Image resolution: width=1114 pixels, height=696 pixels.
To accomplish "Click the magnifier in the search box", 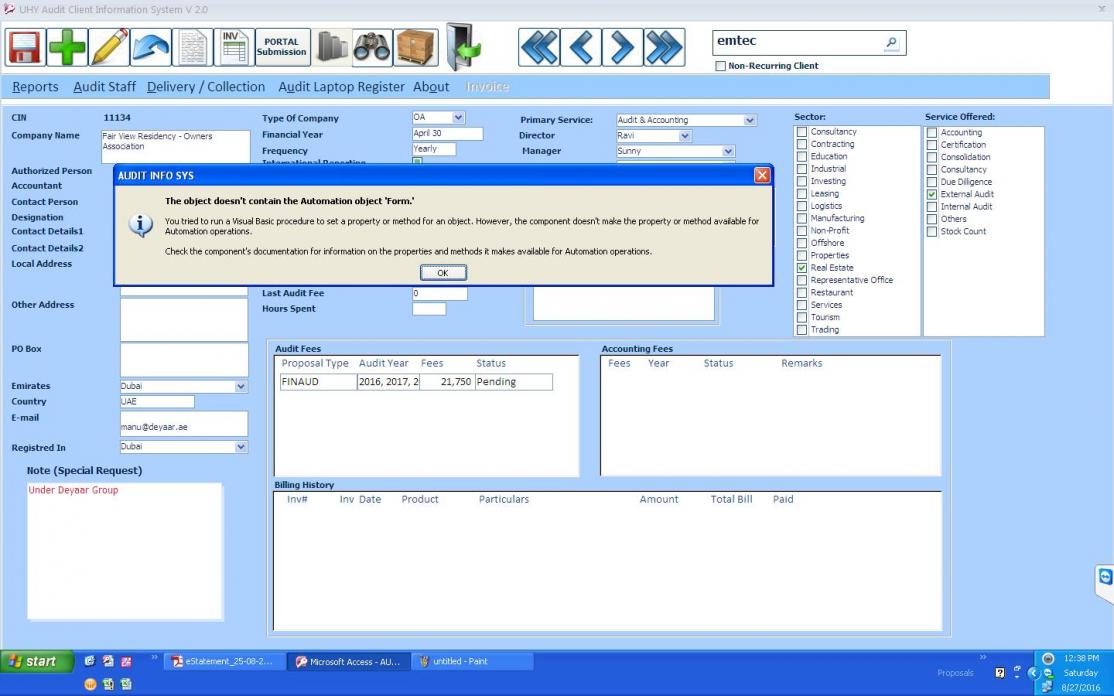I will (891, 43).
